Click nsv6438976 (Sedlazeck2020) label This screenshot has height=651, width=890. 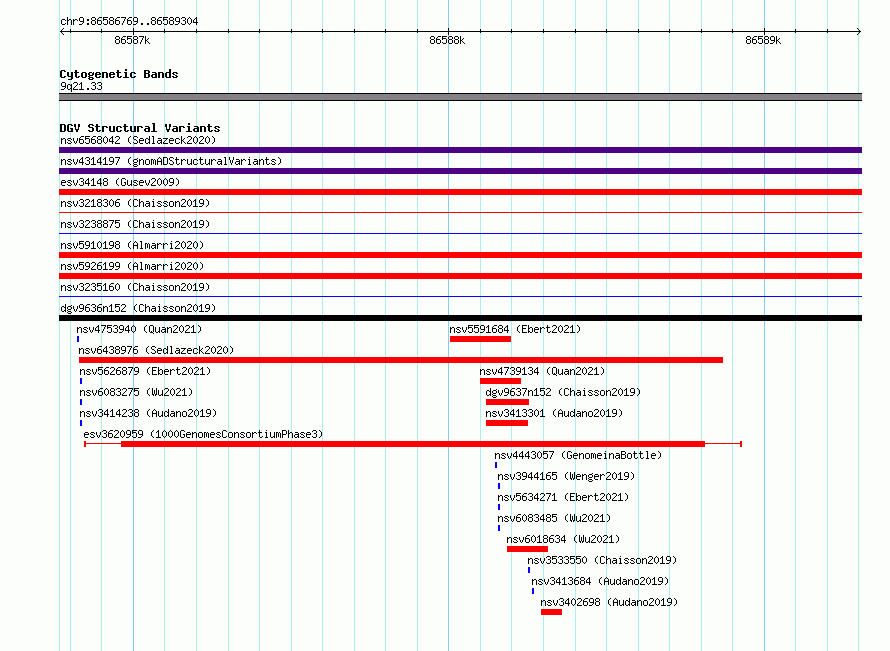coord(156,350)
